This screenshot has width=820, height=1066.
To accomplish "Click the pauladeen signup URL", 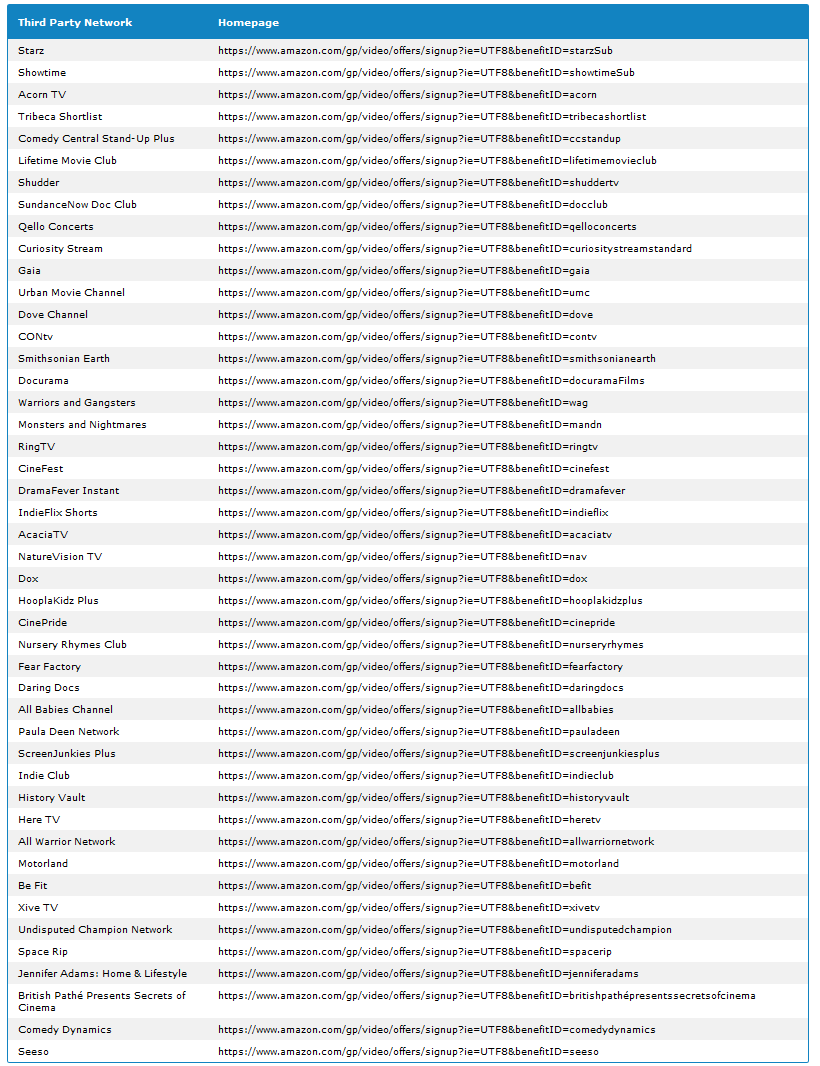I will 419,732.
